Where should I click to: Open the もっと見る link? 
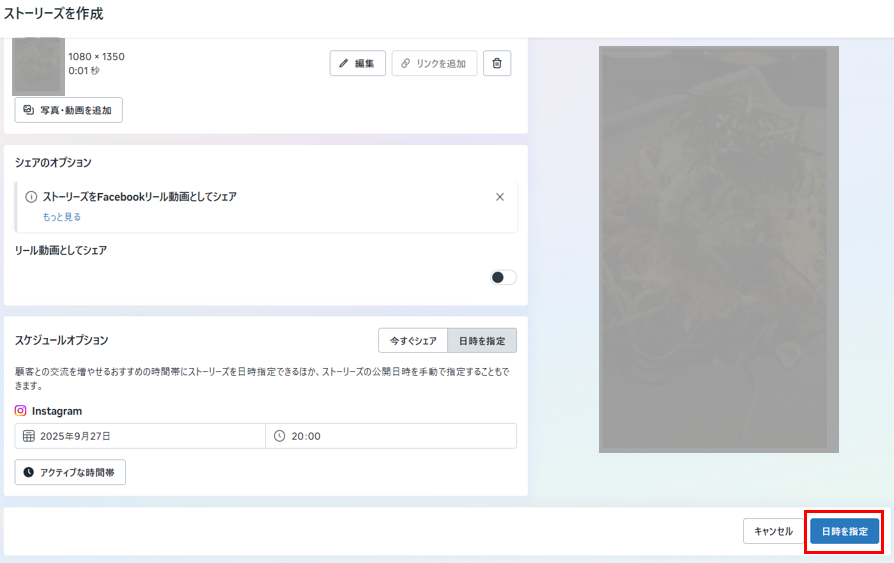click(x=61, y=217)
